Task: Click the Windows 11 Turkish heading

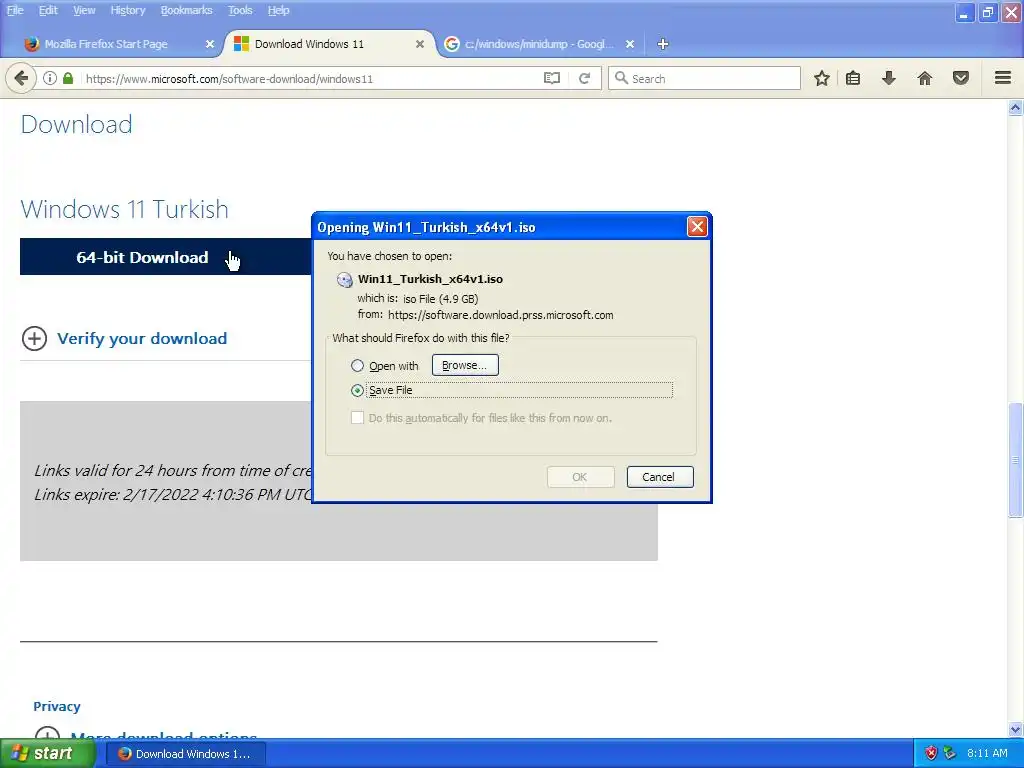Action: (x=125, y=209)
